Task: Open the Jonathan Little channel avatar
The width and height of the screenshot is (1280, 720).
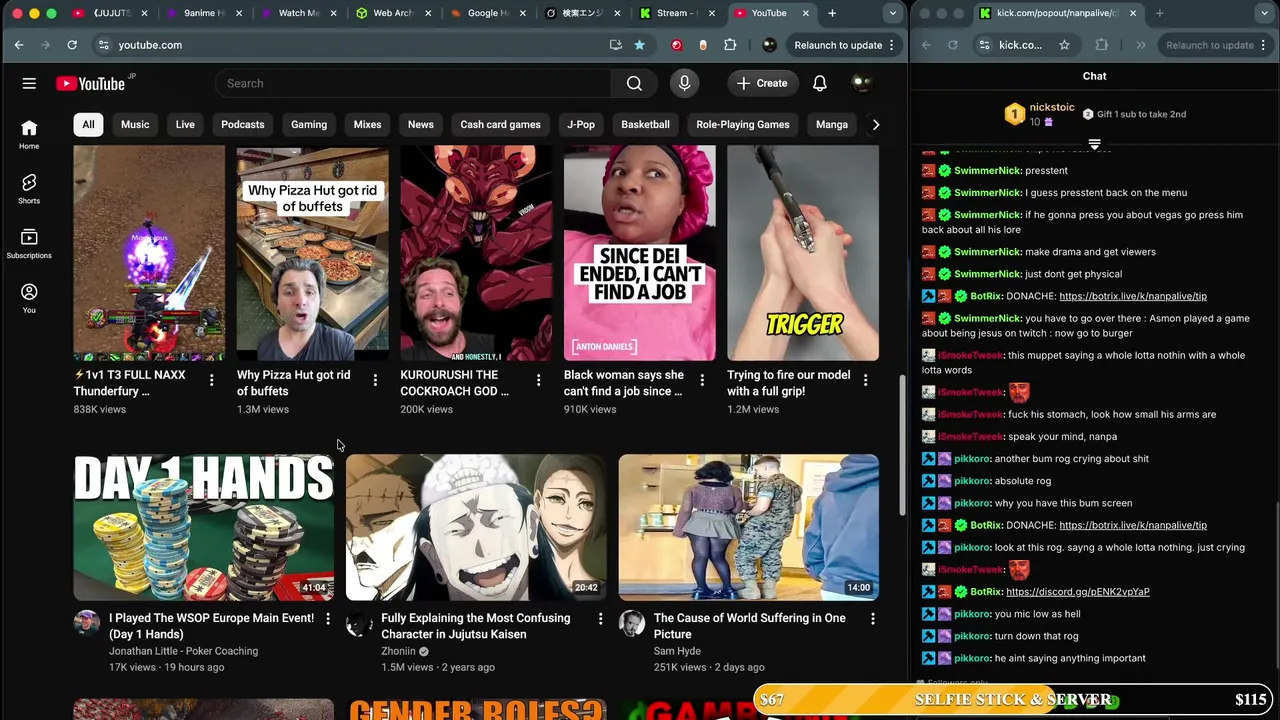Action: (x=87, y=624)
